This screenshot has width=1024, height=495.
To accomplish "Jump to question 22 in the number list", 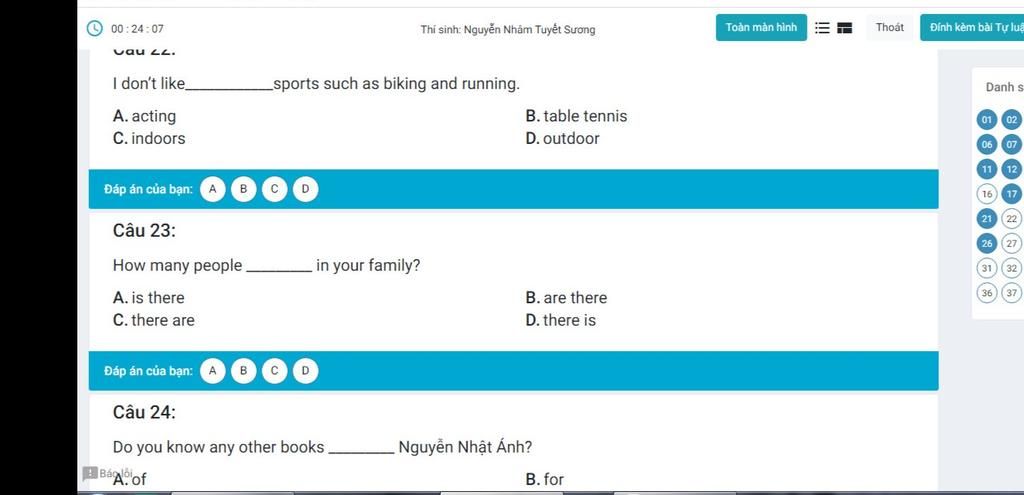I will click(1012, 219).
